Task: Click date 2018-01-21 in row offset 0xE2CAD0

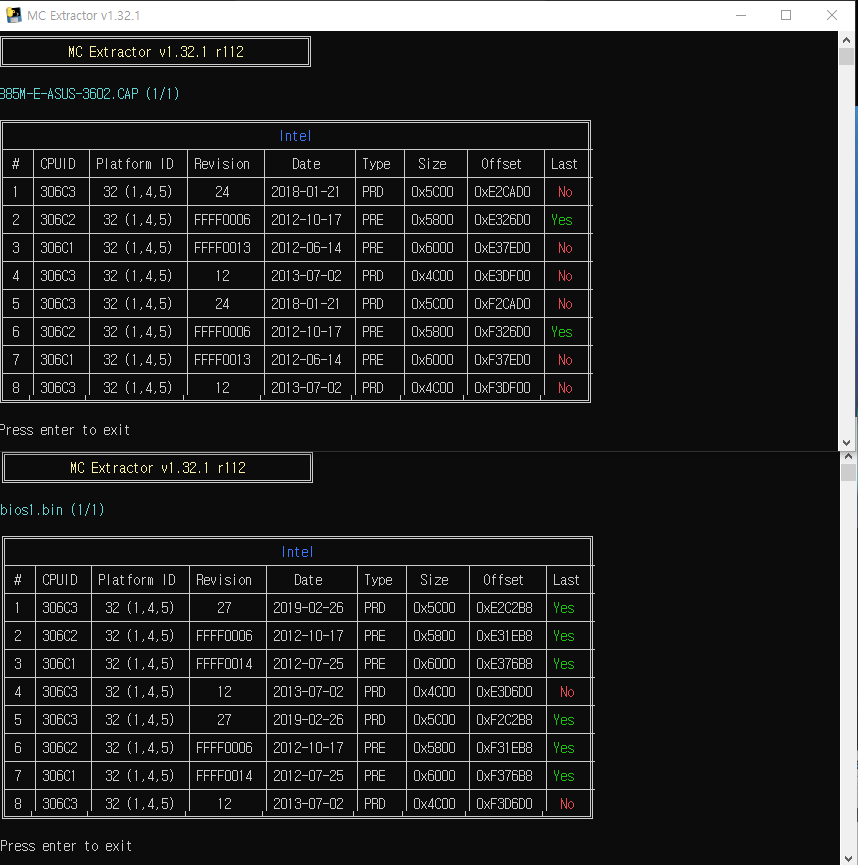Action: (x=306, y=192)
